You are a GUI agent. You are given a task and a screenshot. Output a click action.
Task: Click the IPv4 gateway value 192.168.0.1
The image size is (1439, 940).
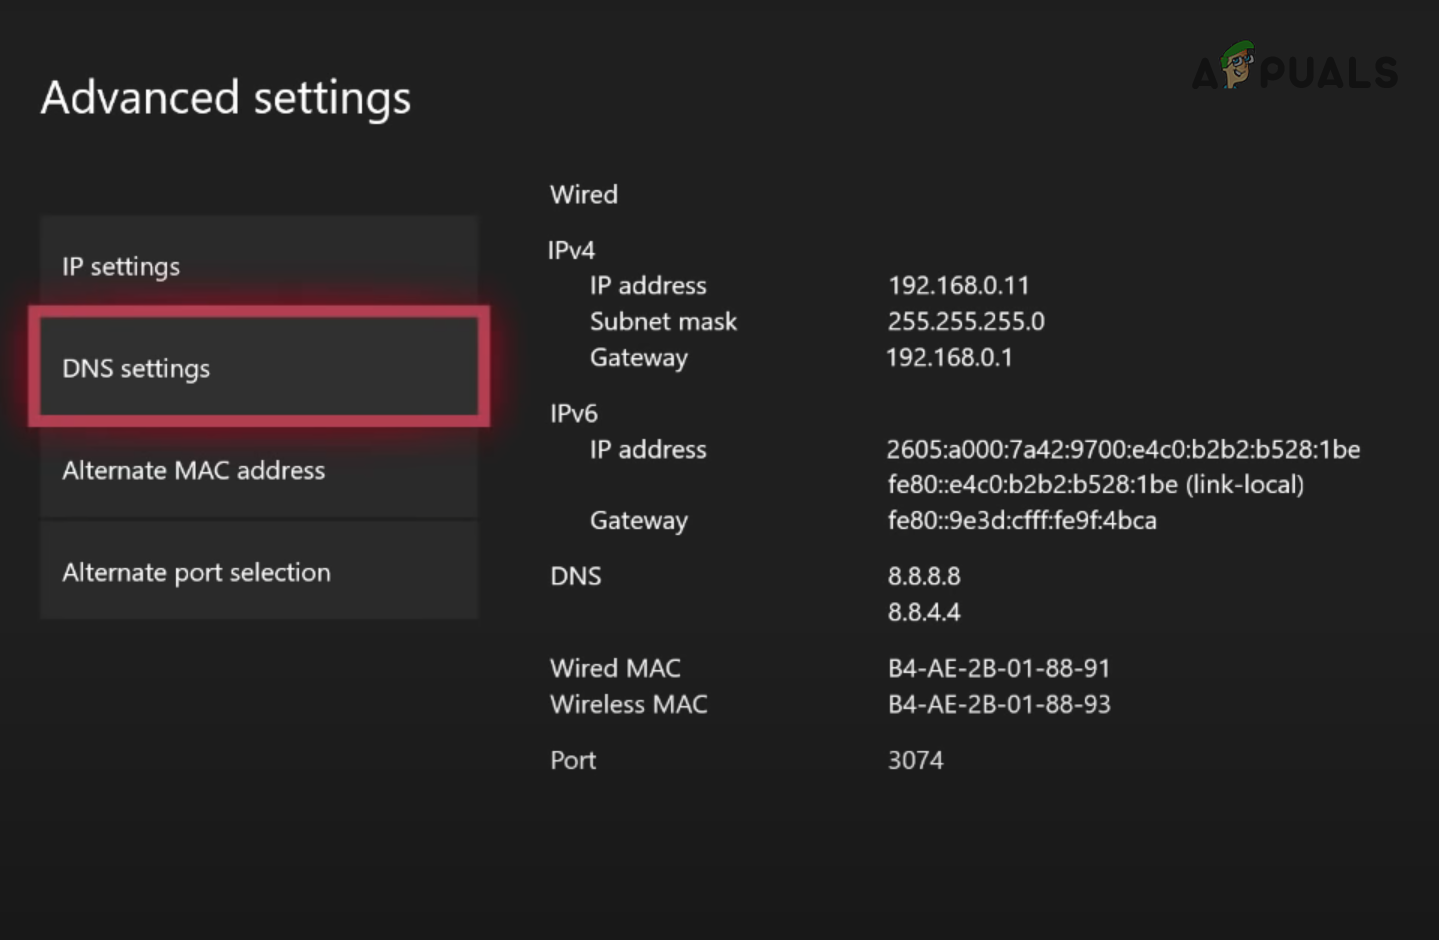[949, 358]
